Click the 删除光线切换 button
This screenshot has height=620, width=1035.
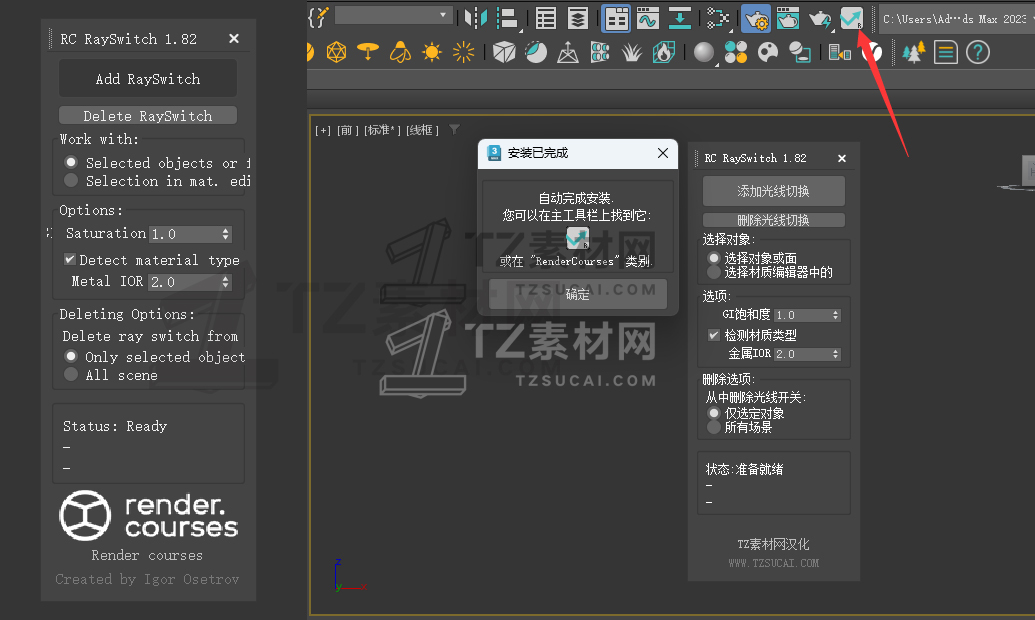point(774,220)
